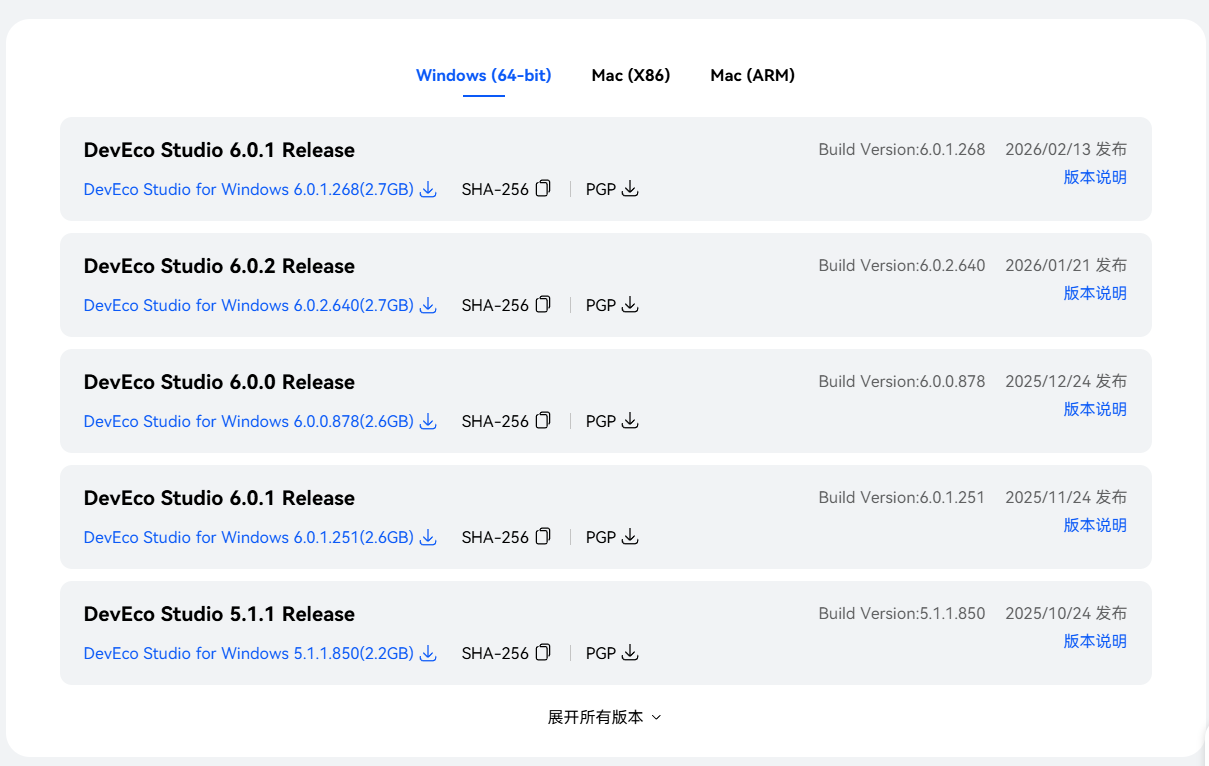Screen dimensions: 1209x766
Task: Click SHA-256 label in the 5.1.1.850 row
Action: coord(495,653)
